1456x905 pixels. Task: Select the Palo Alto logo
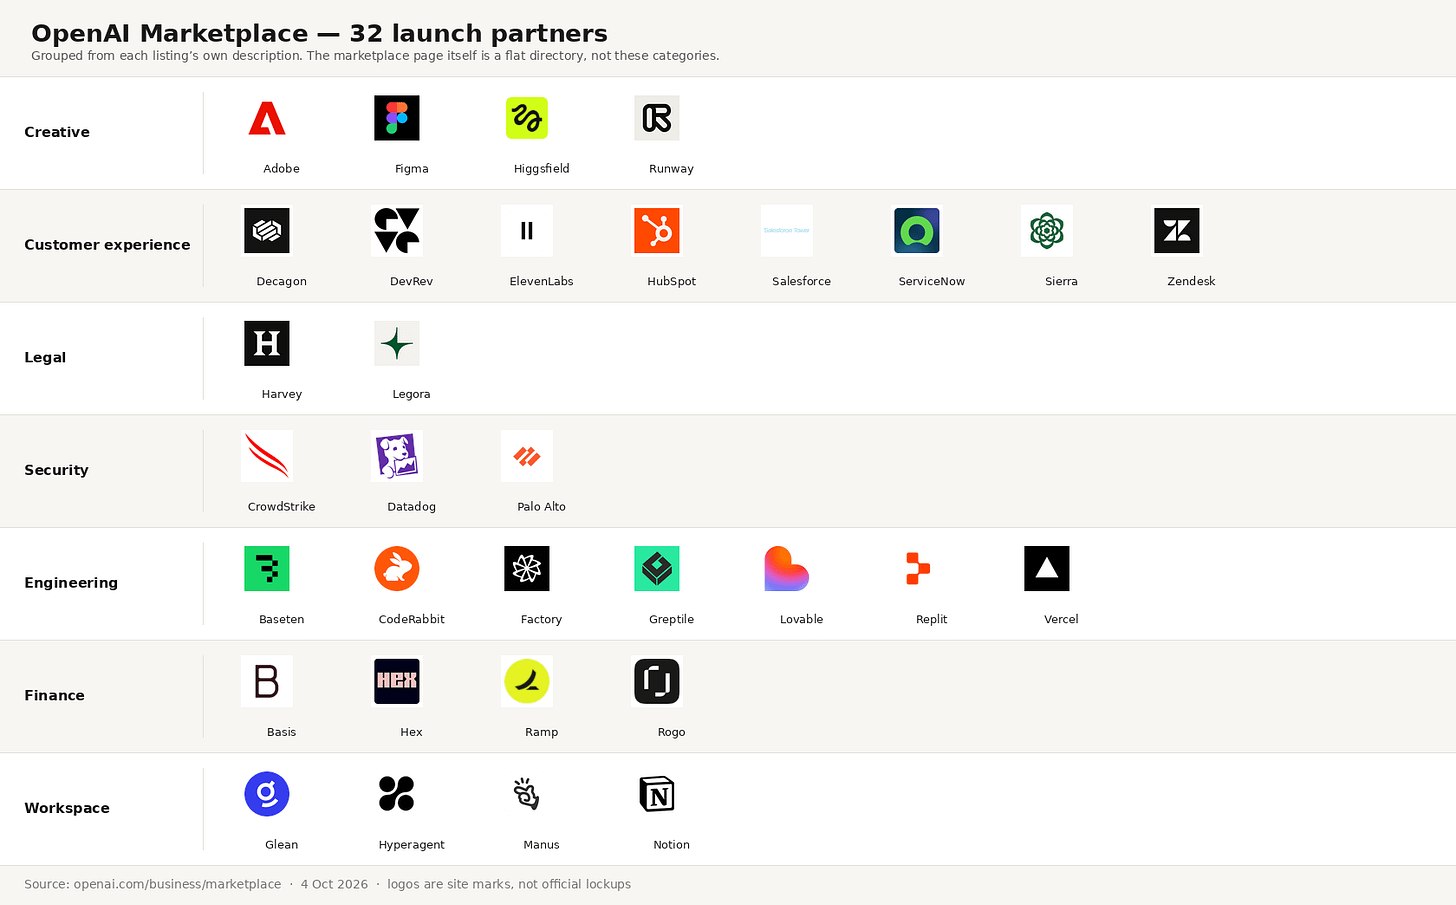pyautogui.click(x=527, y=456)
